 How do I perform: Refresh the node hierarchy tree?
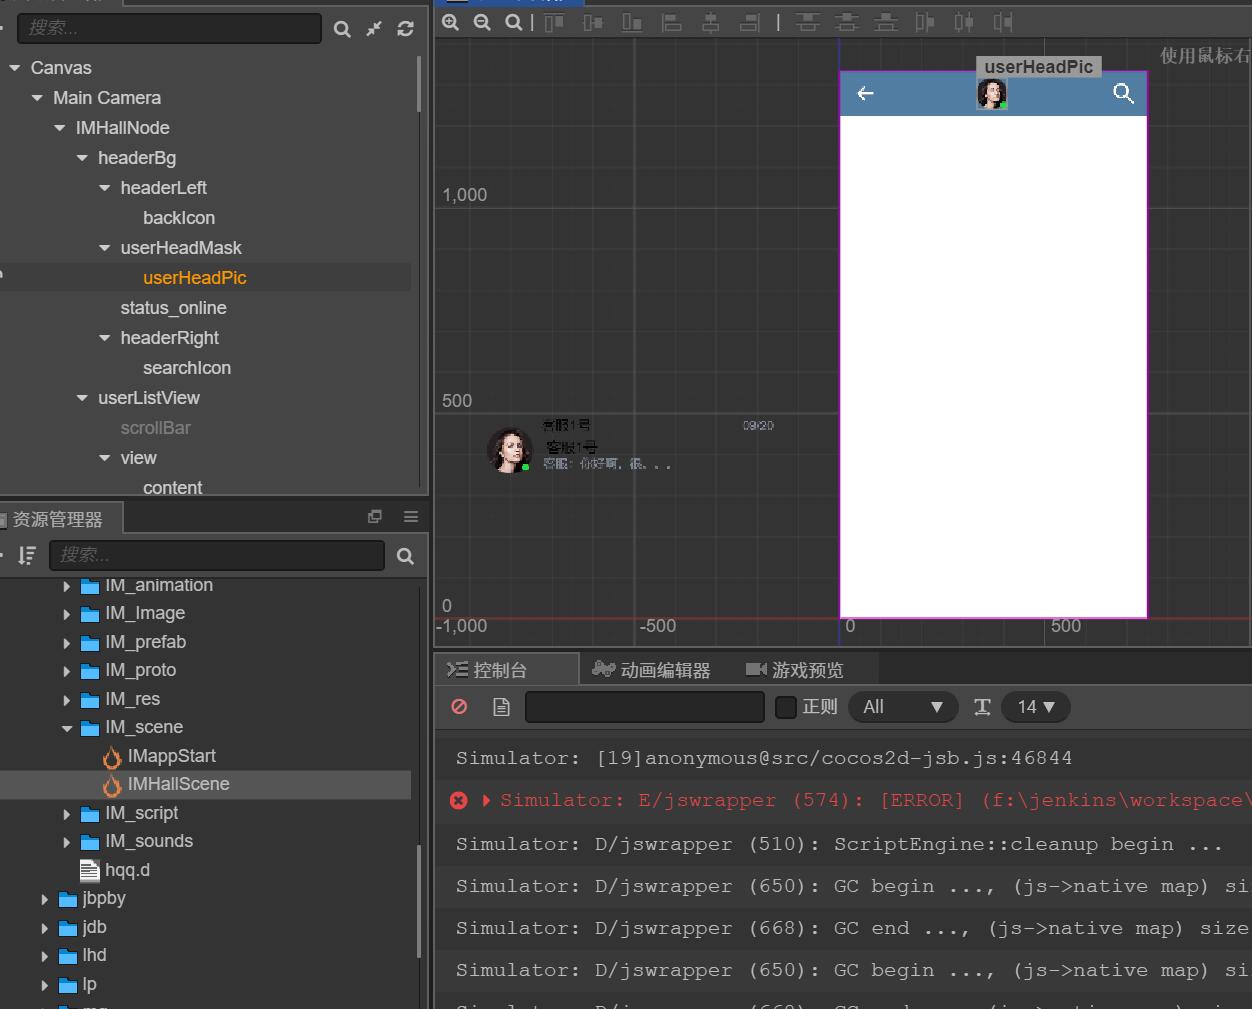(405, 29)
